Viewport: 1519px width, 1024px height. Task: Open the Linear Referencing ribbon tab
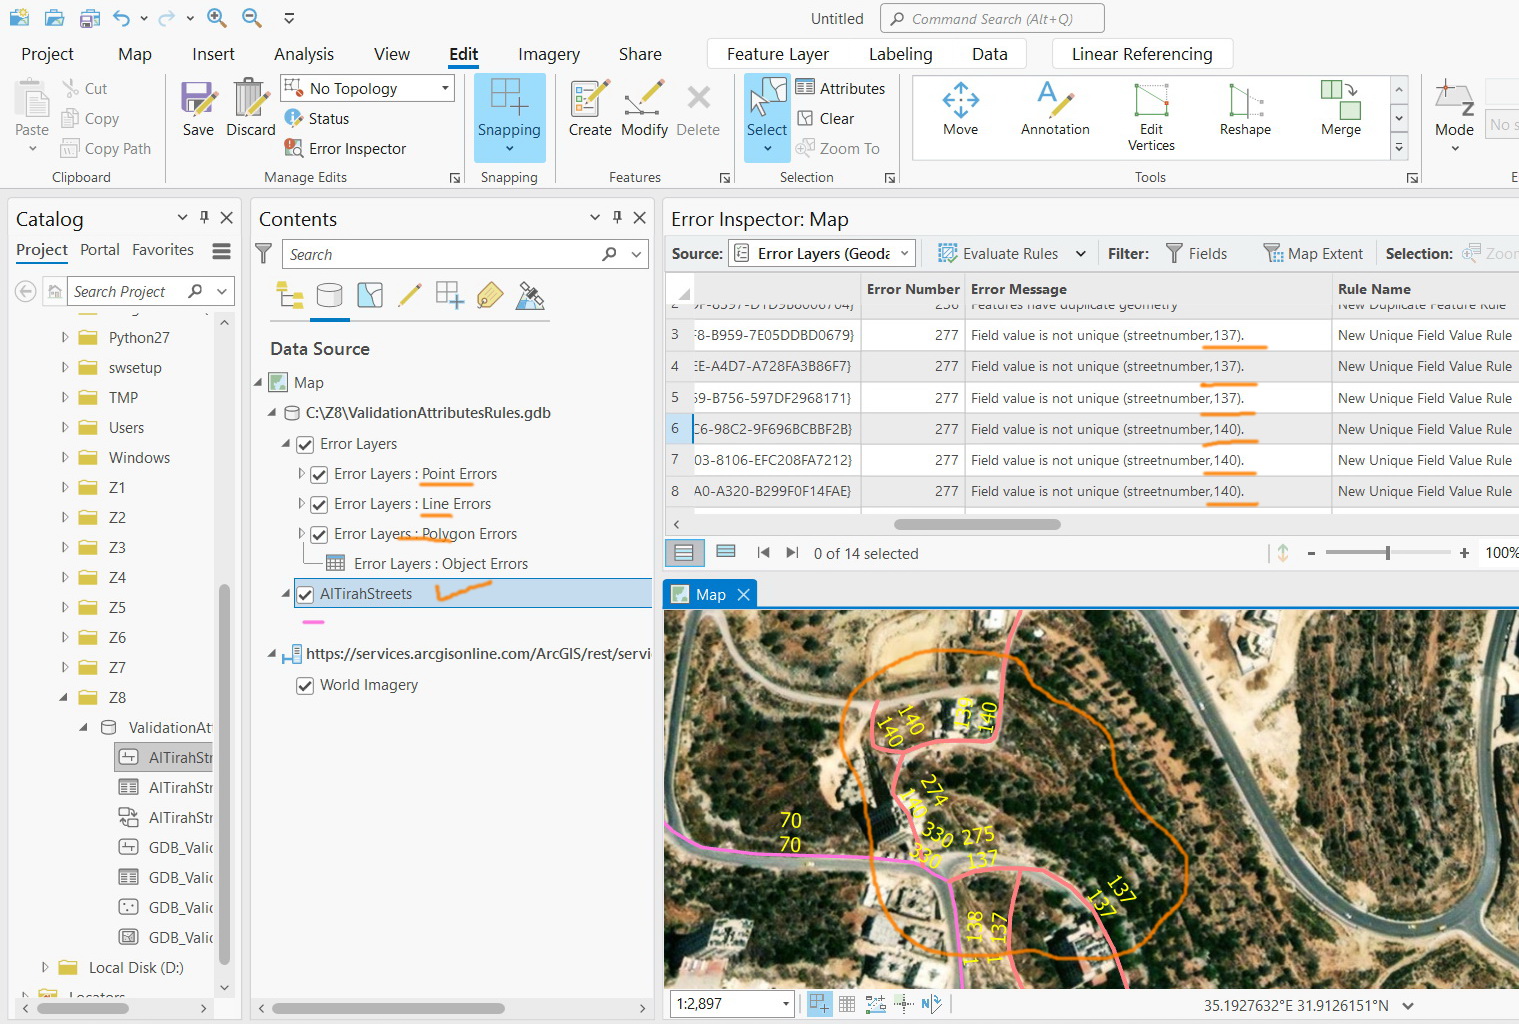(1141, 54)
